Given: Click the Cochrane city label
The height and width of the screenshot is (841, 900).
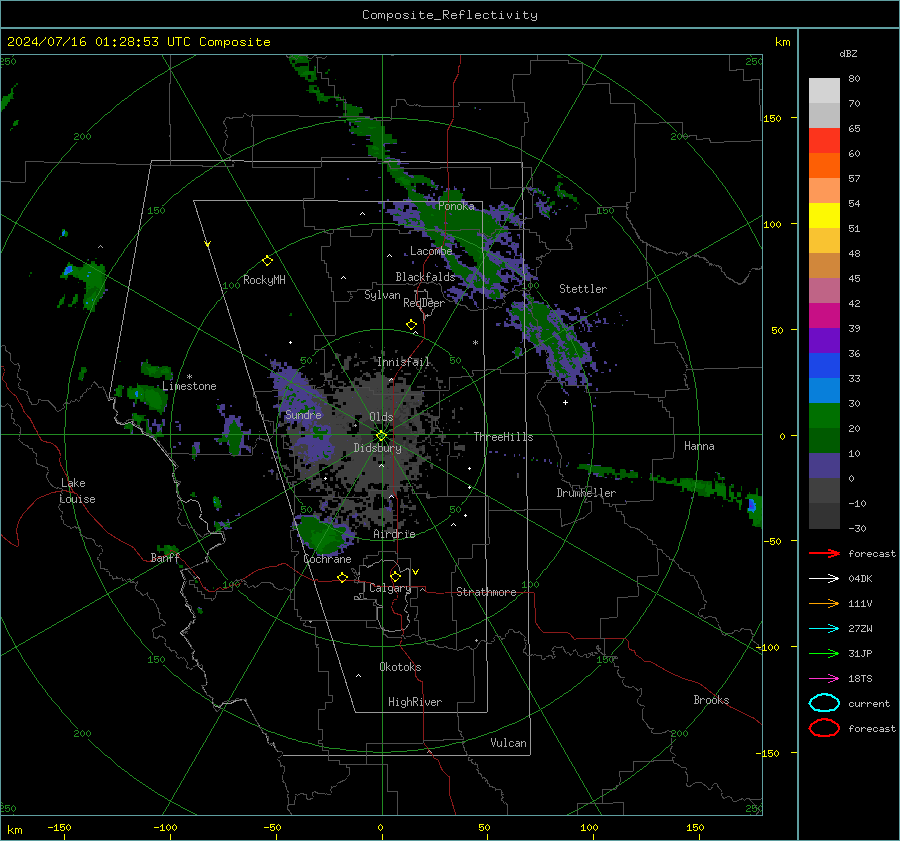Looking at the screenshot, I should [x=327, y=559].
